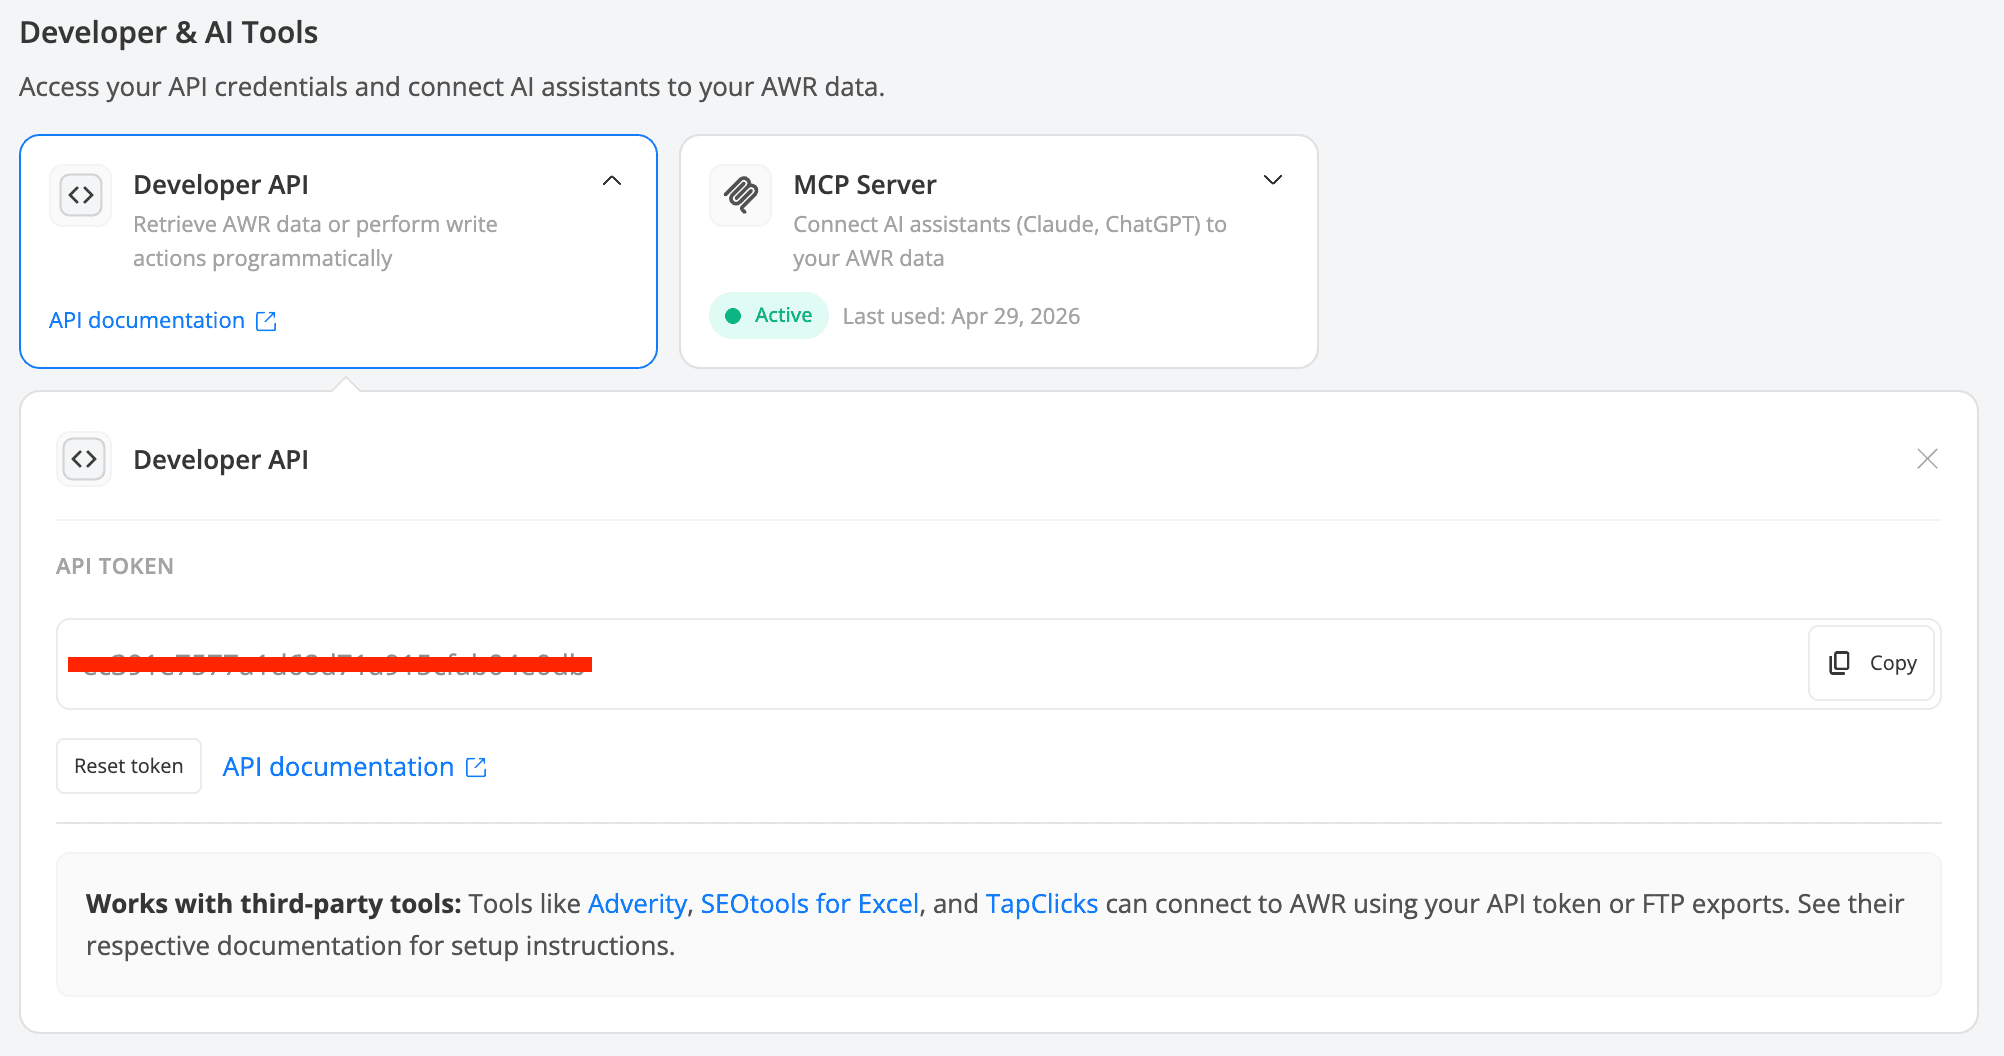Click 'Works with third-party tools:' text

click(x=274, y=904)
